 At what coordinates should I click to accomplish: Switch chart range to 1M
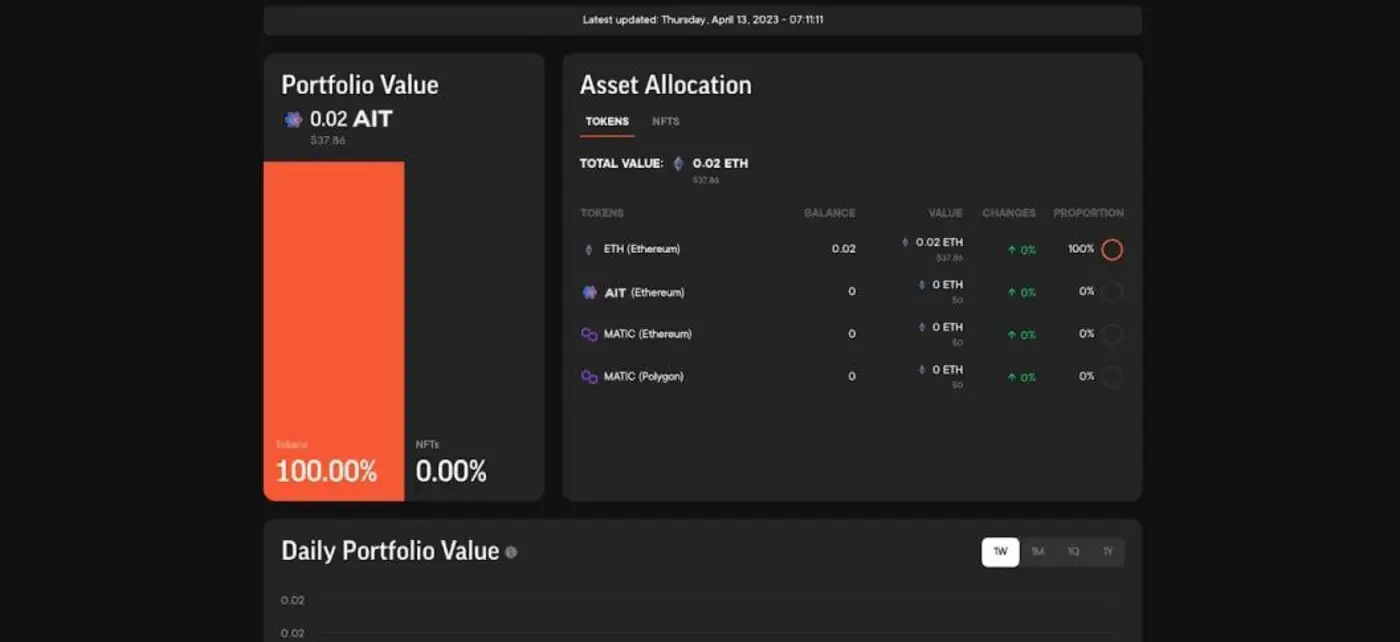[1037, 552]
